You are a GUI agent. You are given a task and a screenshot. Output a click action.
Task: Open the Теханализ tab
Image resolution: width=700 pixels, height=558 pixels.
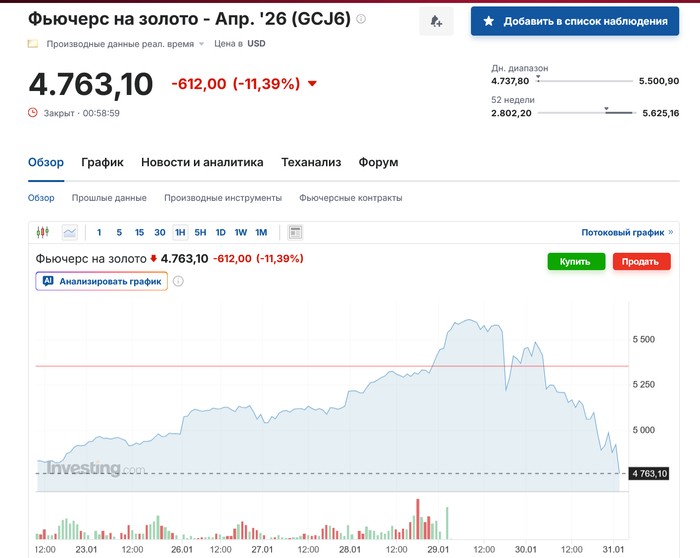pos(311,162)
